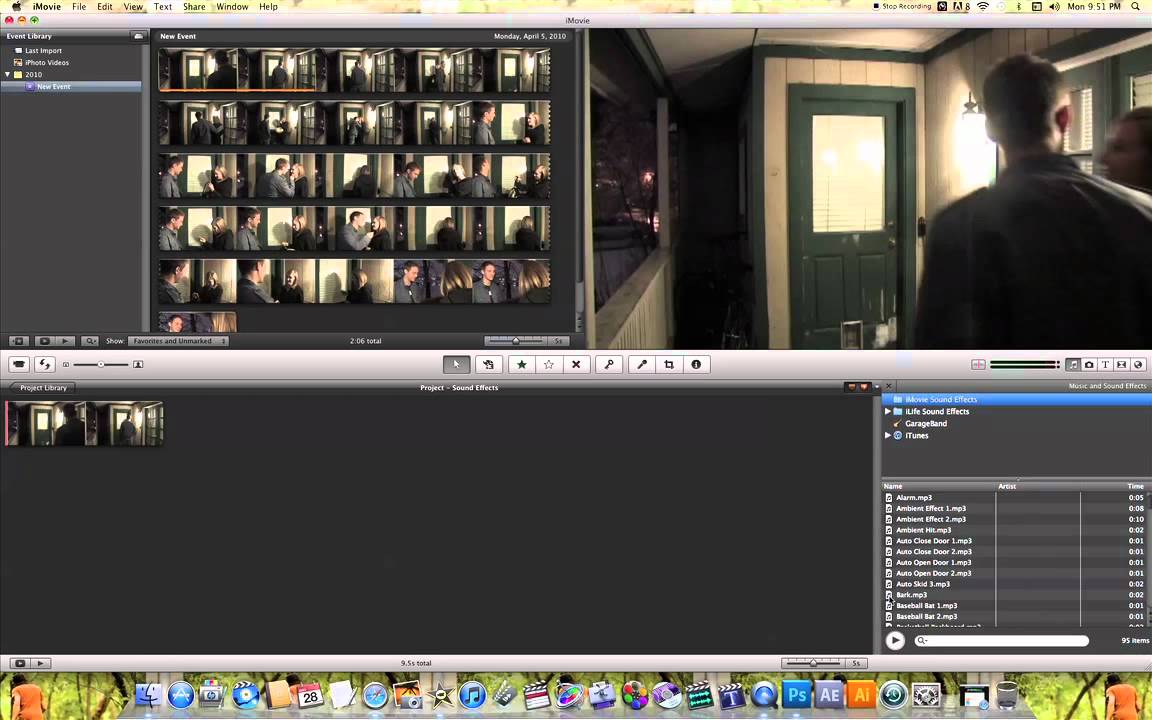
Task: Select iPhoto Videos in Event Library
Action: click(x=47, y=62)
